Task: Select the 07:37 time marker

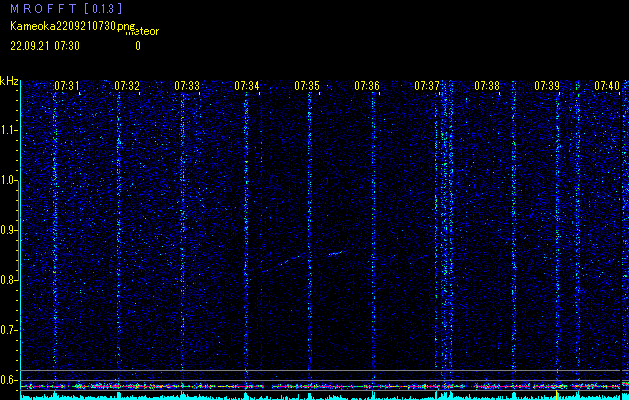Action: point(427,85)
